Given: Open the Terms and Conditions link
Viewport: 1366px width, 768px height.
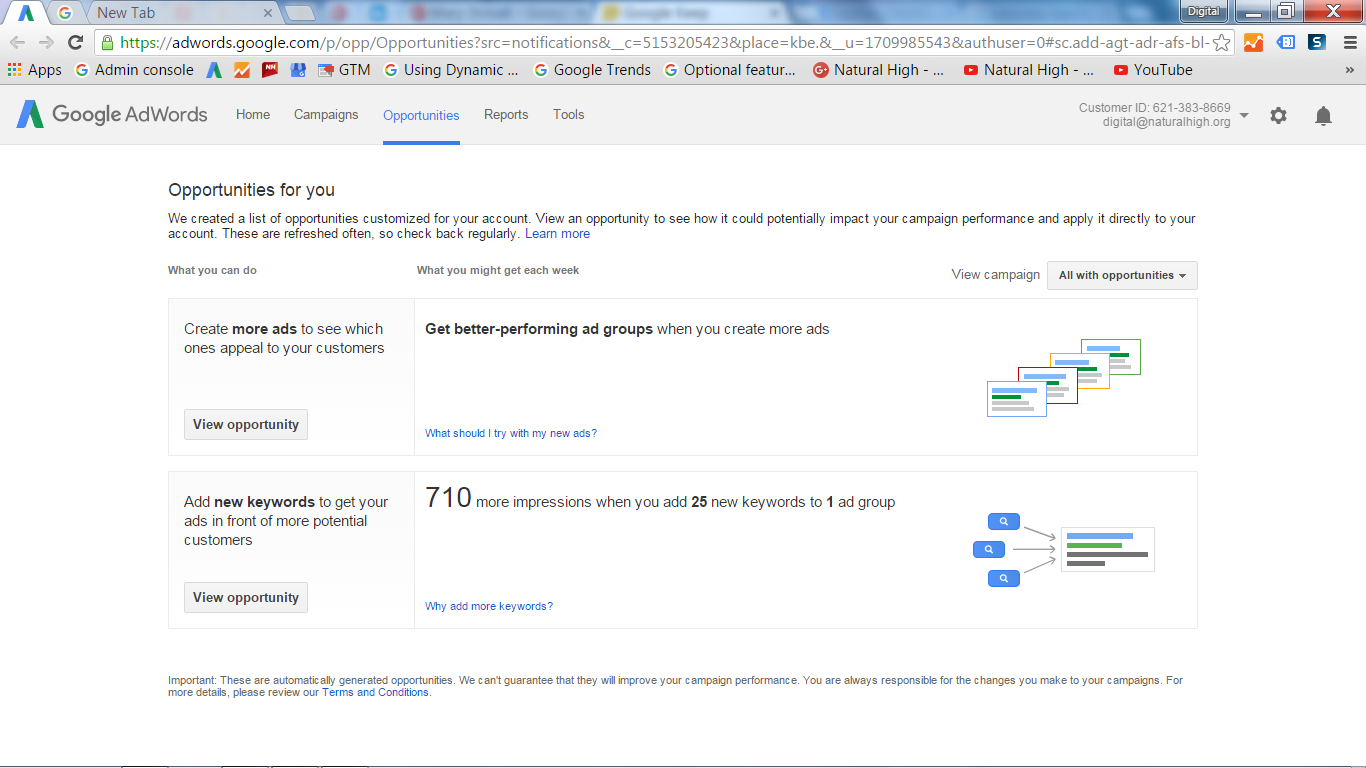Looking at the screenshot, I should [x=375, y=692].
